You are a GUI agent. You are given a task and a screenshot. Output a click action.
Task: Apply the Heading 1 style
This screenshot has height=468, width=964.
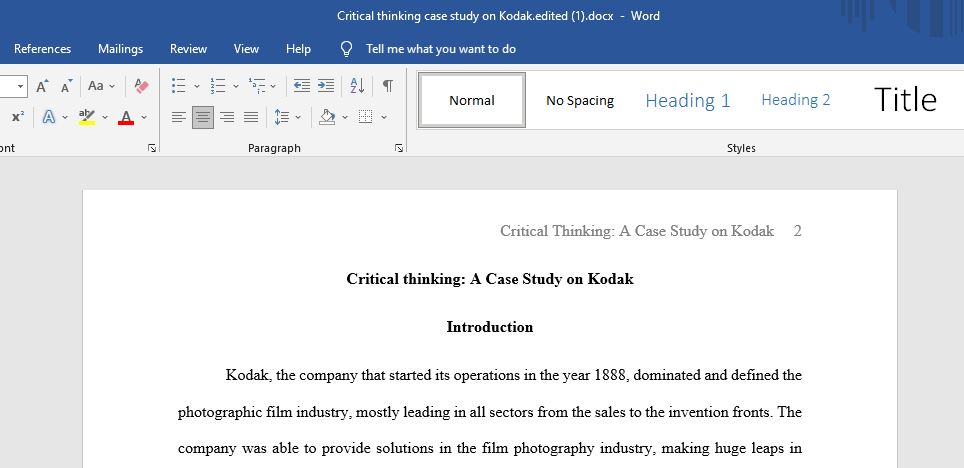[688, 100]
